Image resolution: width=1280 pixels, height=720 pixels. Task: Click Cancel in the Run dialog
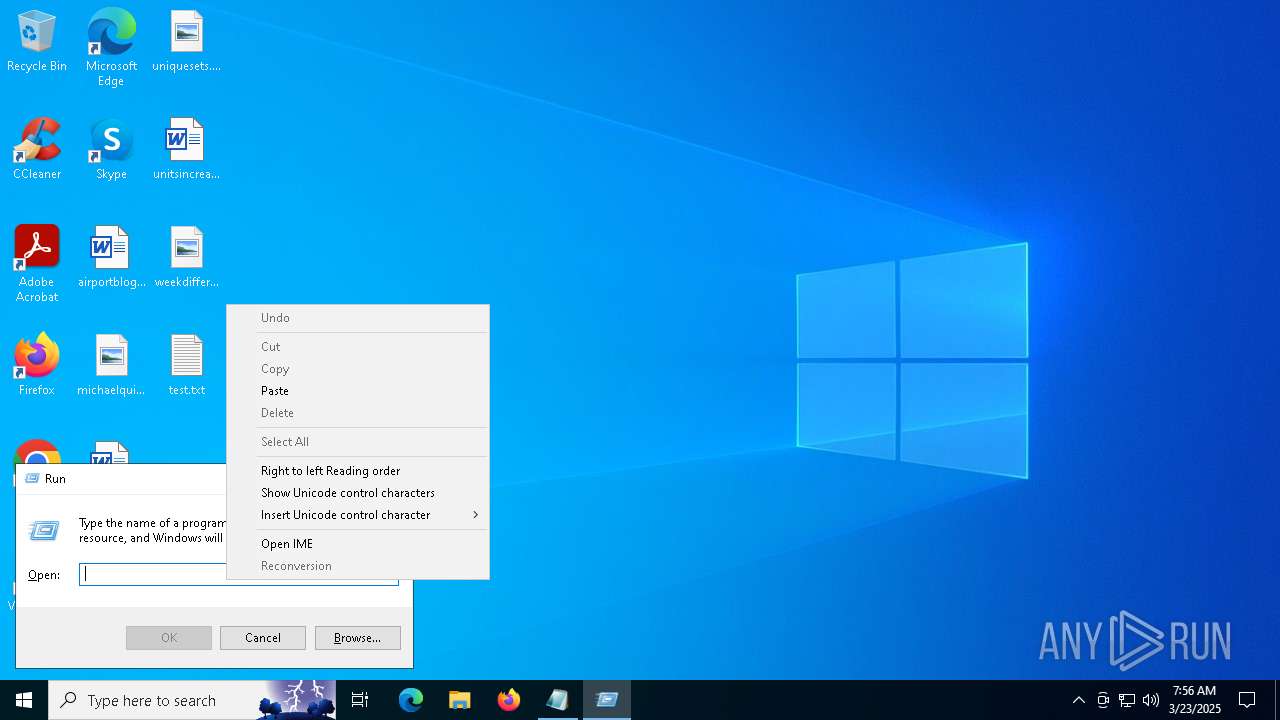click(263, 638)
